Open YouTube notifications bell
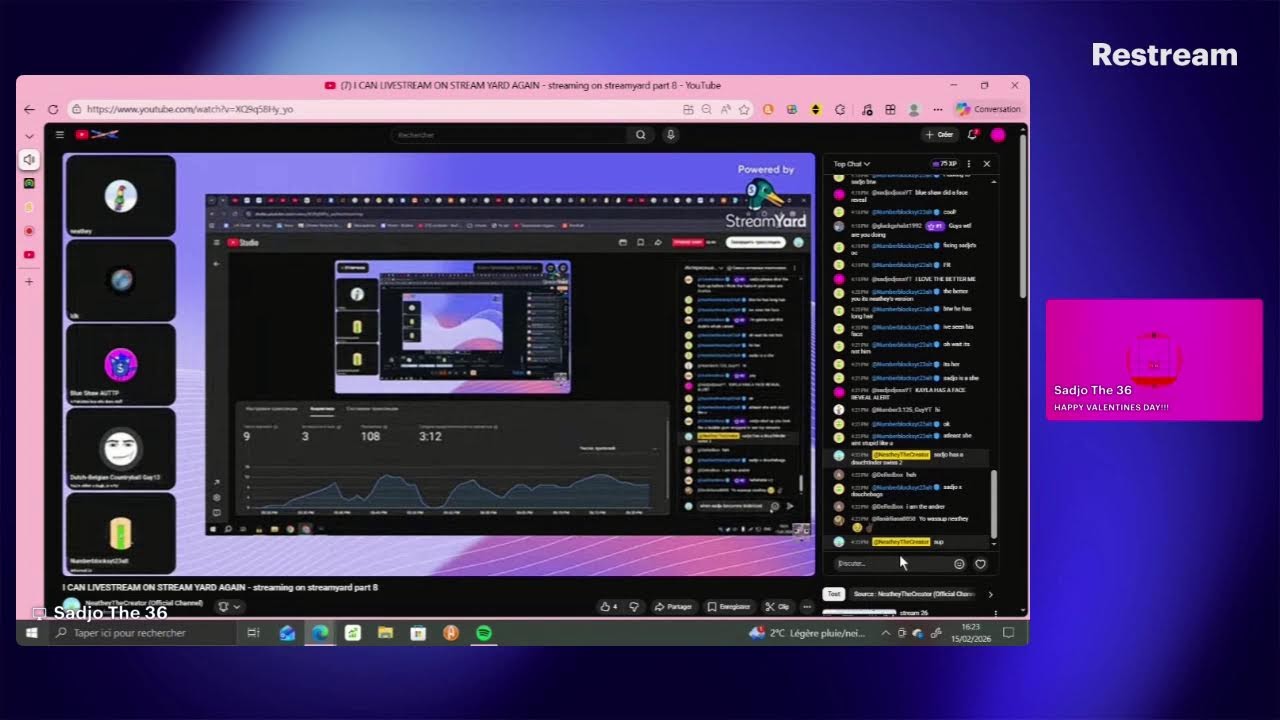This screenshot has height=720, width=1280. point(972,134)
